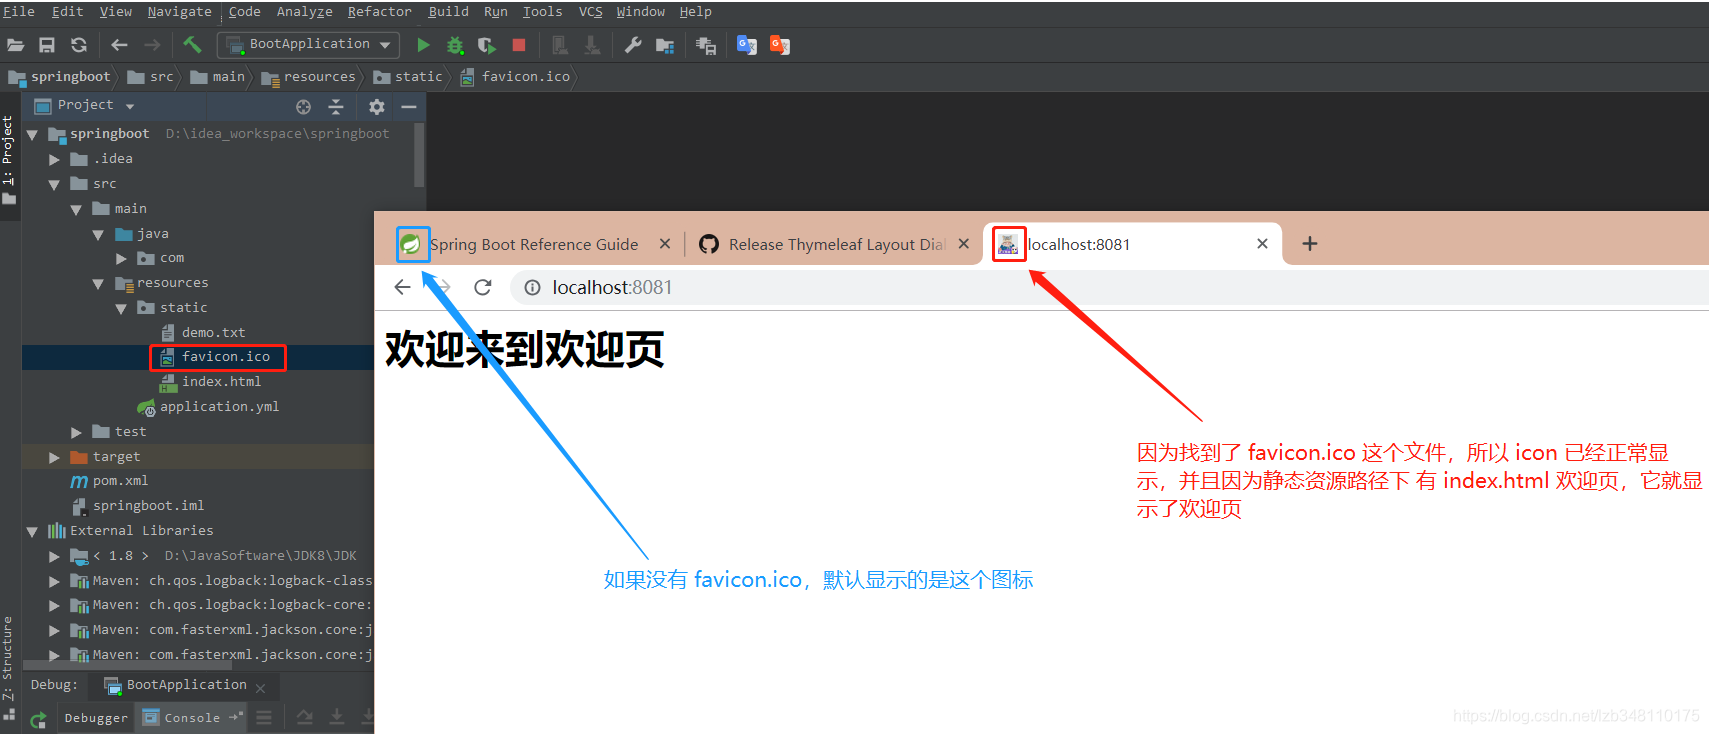Expand the .idea folder
The image size is (1709, 734).
click(54, 159)
